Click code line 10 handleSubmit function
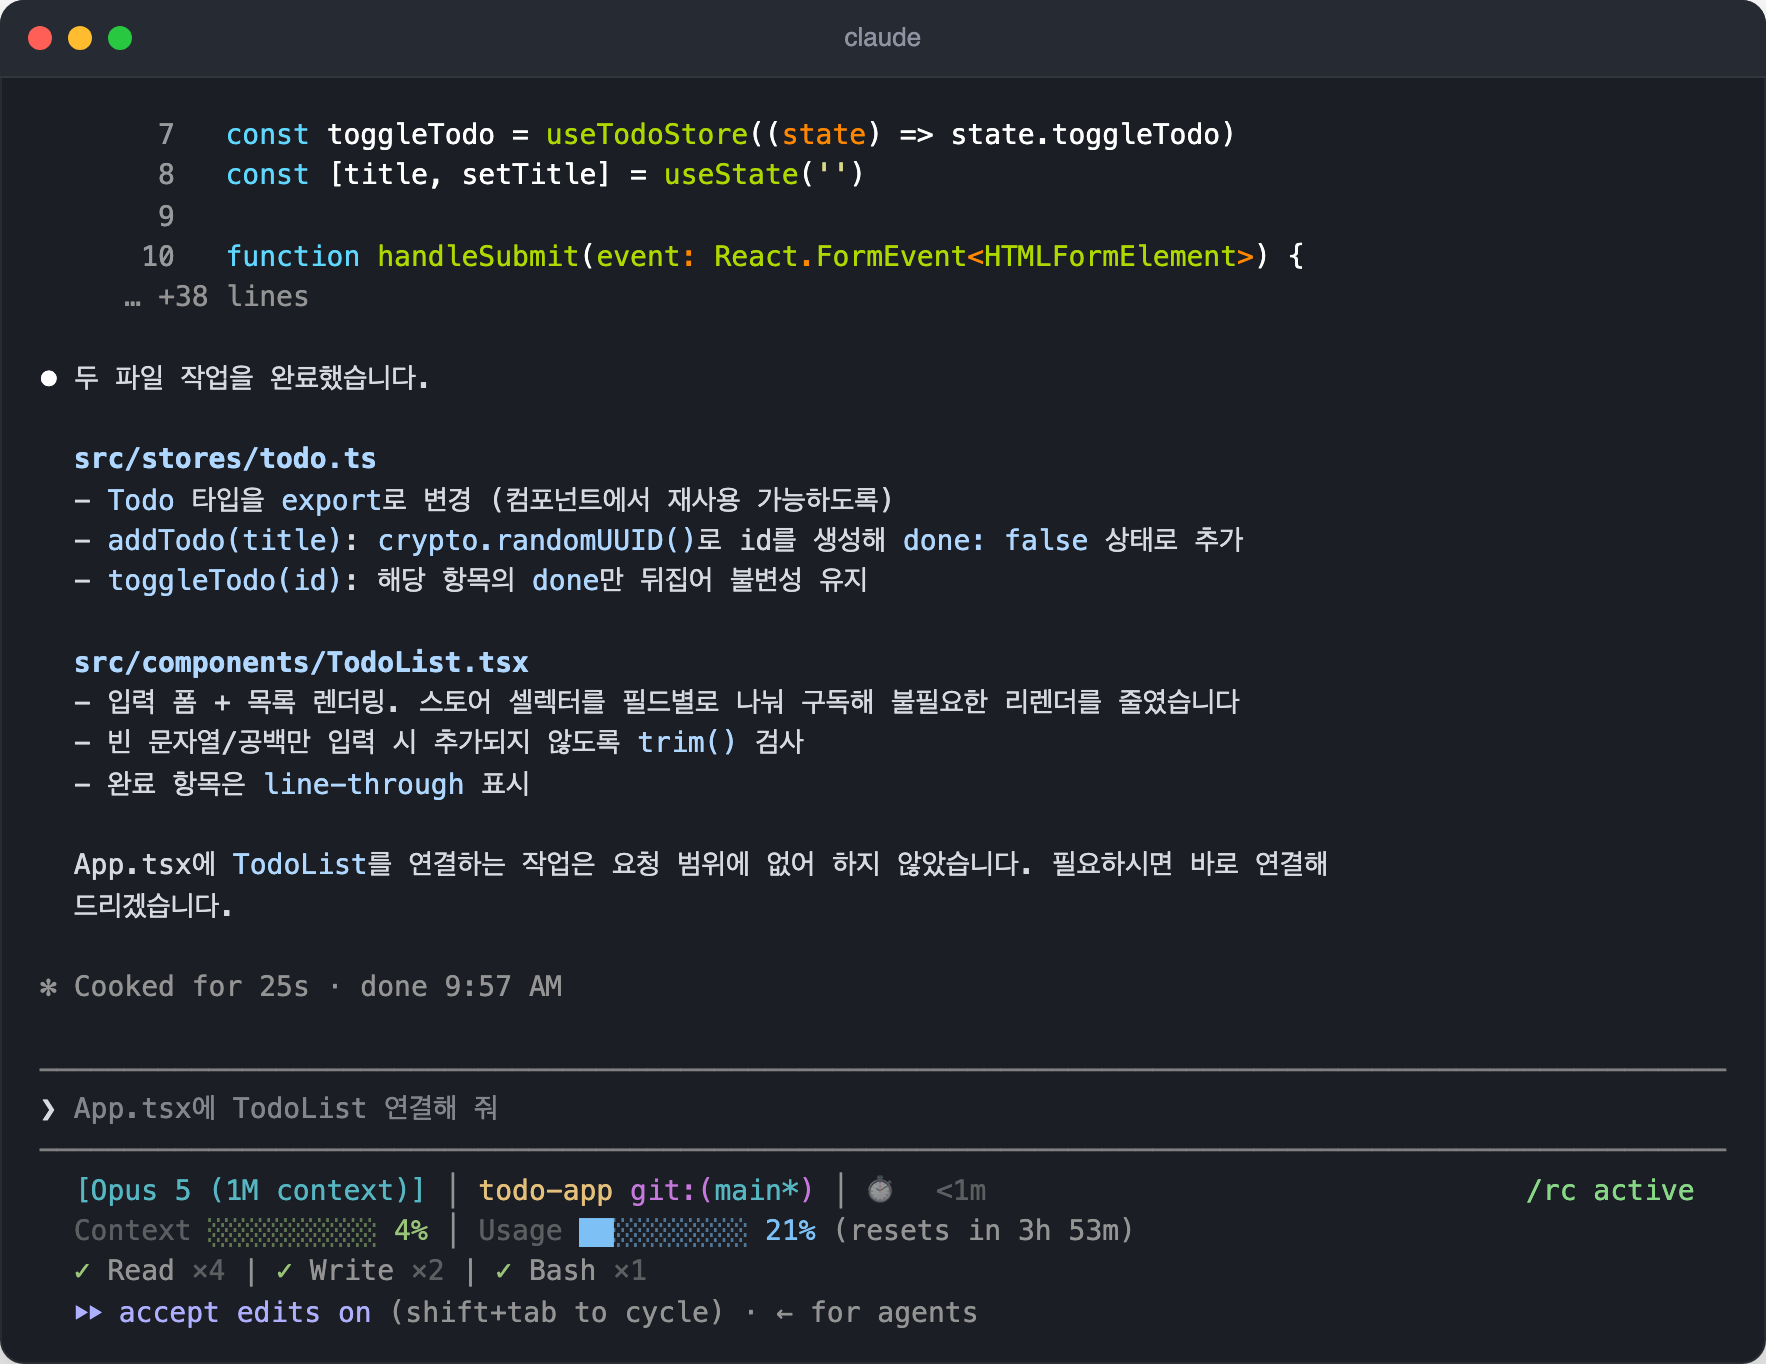 (x=723, y=256)
